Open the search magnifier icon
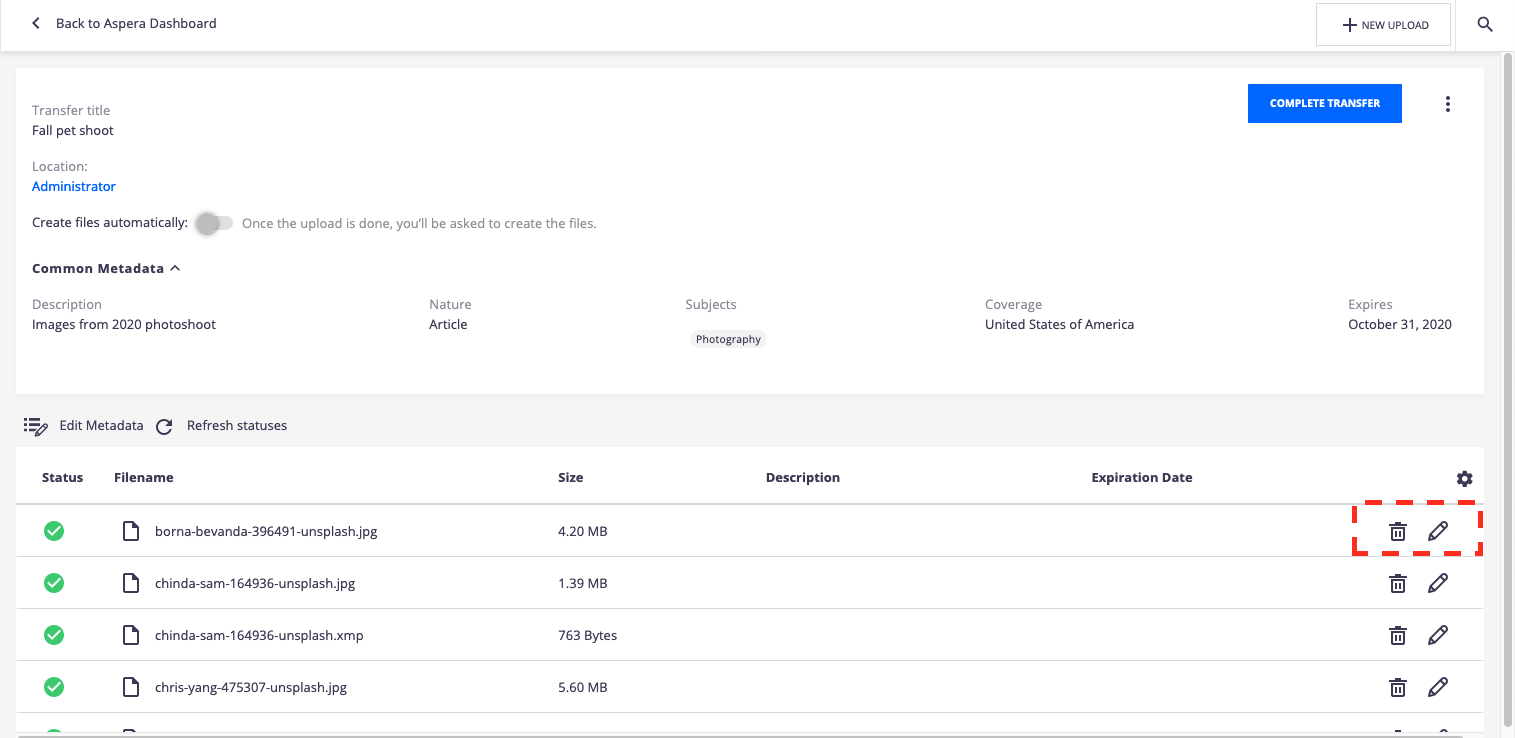The width and height of the screenshot is (1515, 738). (1485, 25)
